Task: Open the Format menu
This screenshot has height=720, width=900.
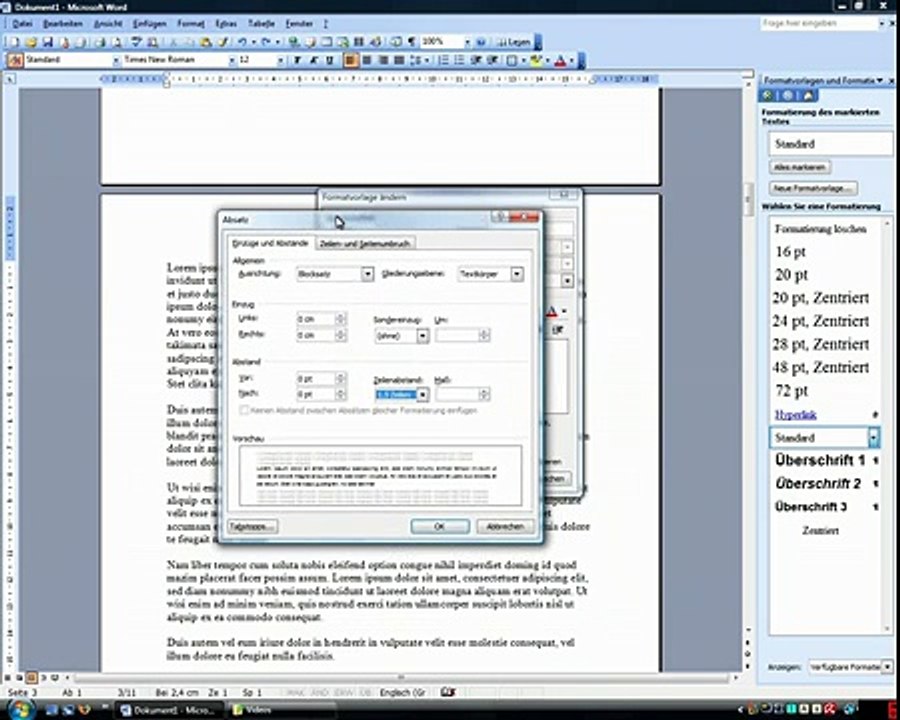Action: [x=191, y=24]
